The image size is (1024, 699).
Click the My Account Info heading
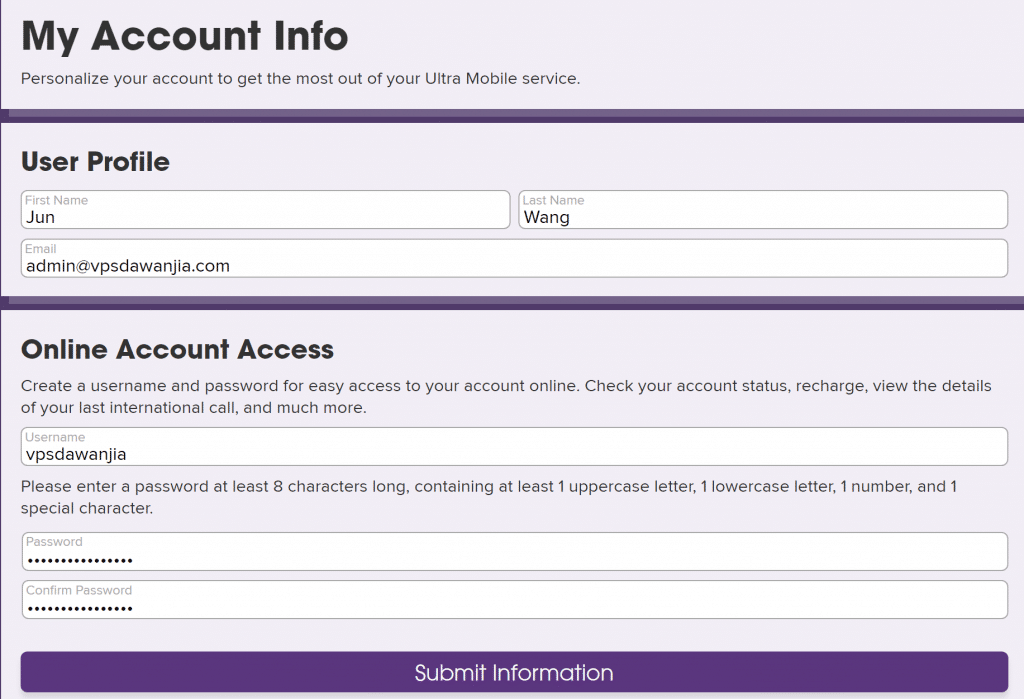[185, 37]
